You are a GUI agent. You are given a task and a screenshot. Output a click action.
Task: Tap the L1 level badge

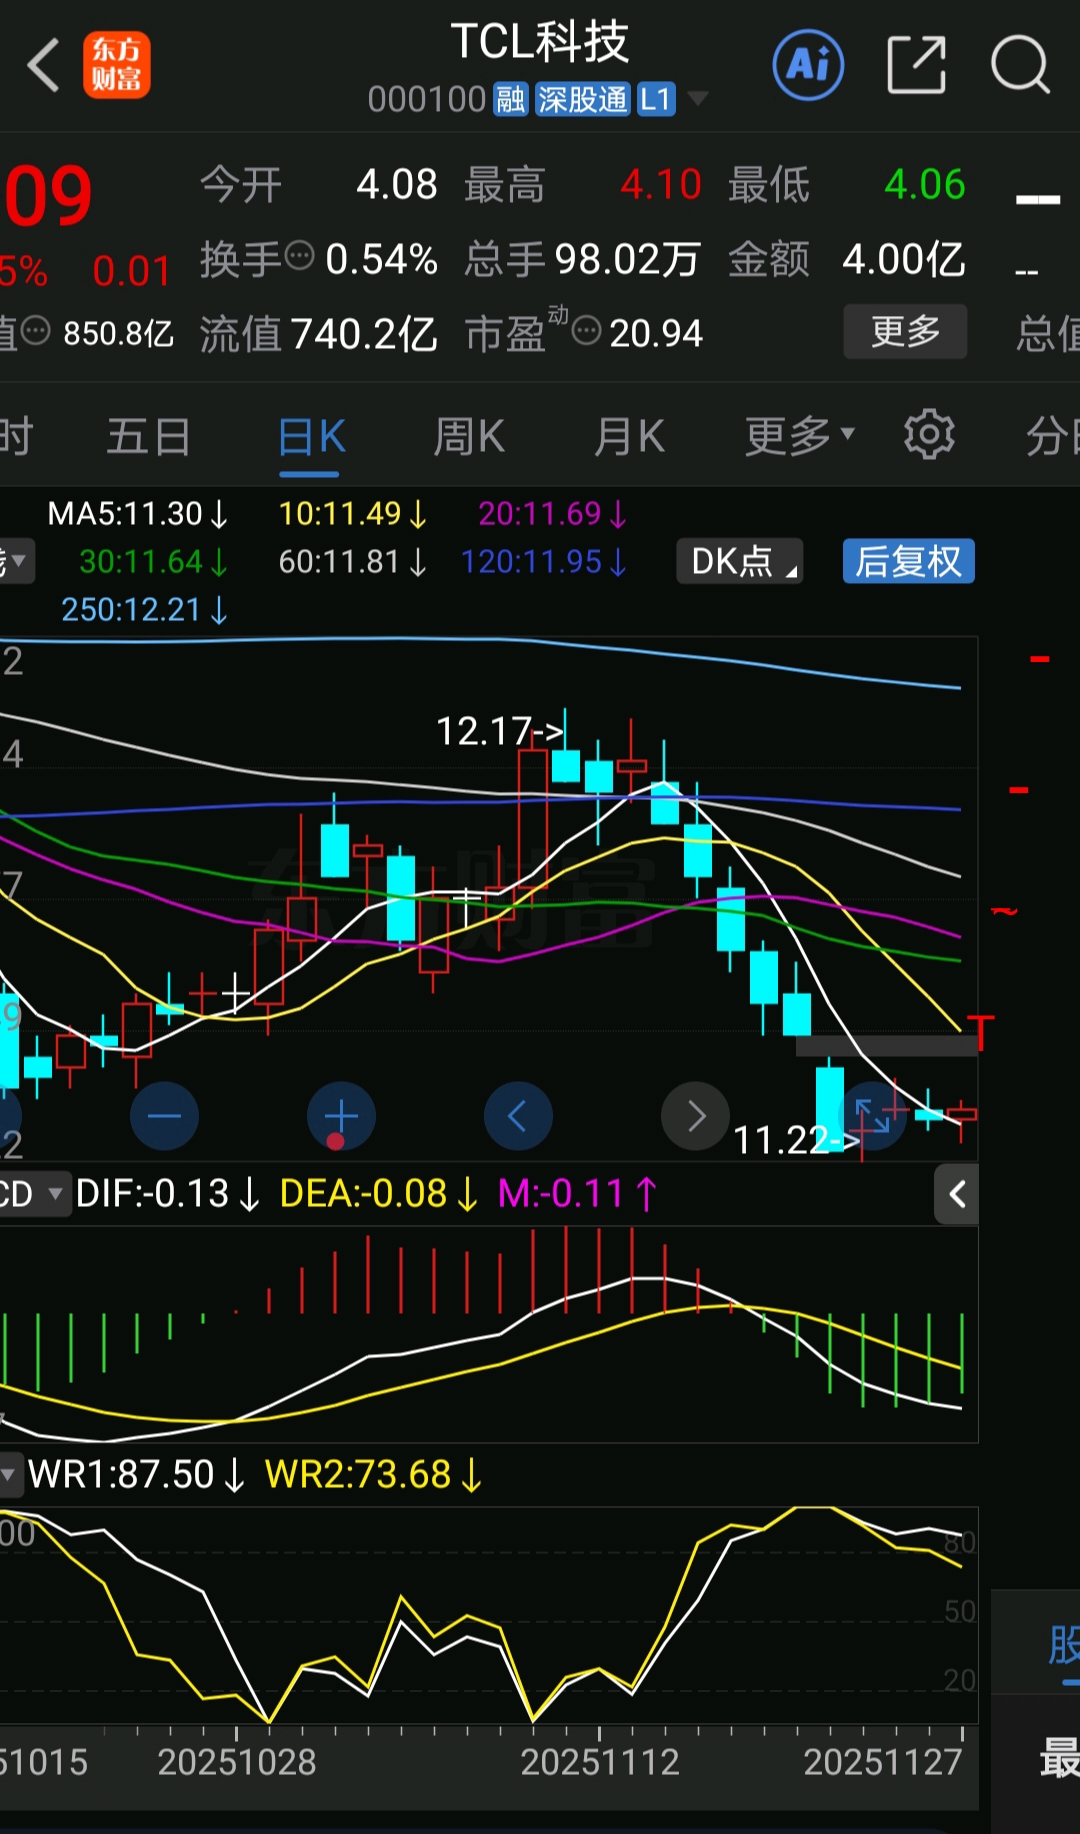point(656,99)
